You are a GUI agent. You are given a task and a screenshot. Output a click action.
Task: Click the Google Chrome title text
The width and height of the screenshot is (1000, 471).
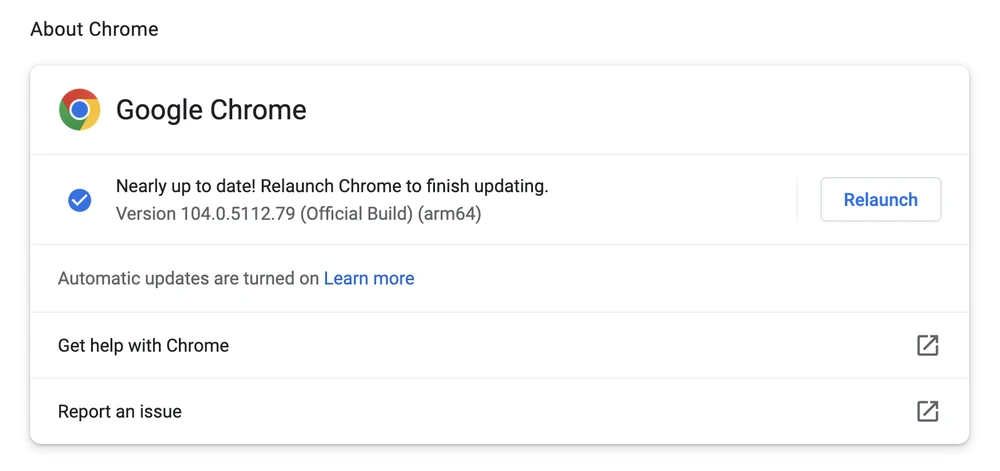(211, 110)
